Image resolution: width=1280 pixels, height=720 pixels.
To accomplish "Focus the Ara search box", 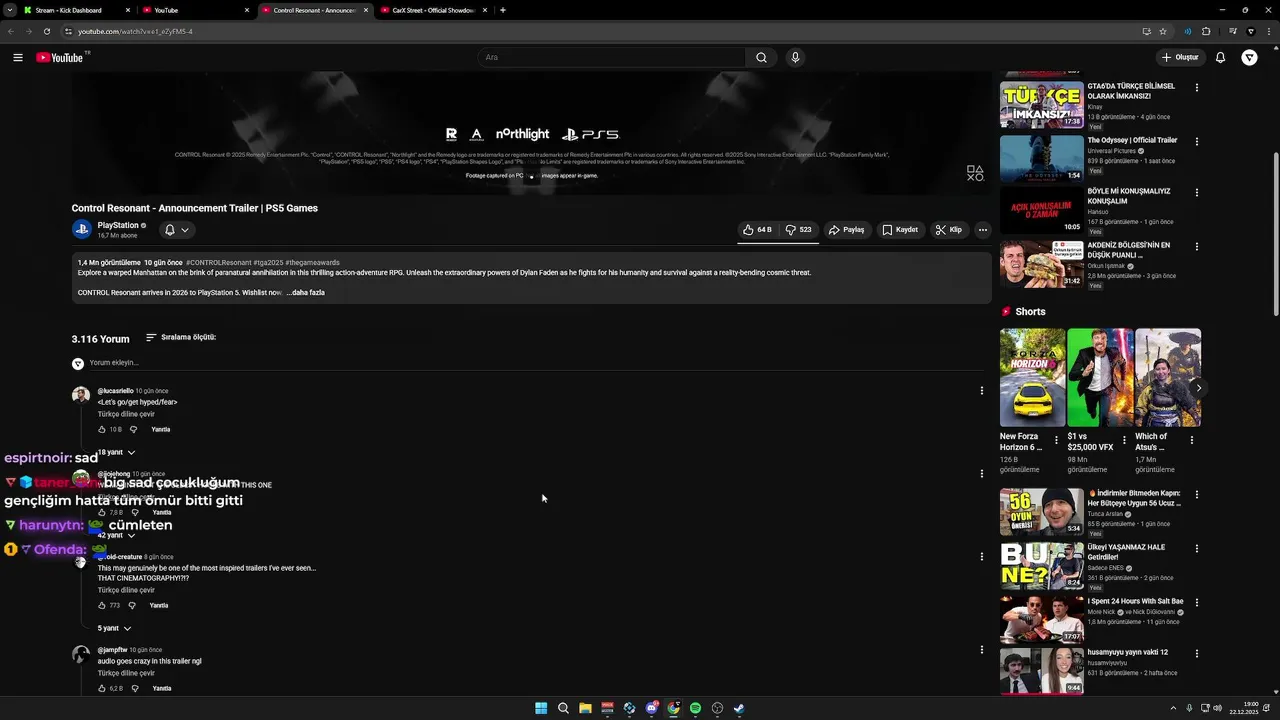I will [x=611, y=57].
